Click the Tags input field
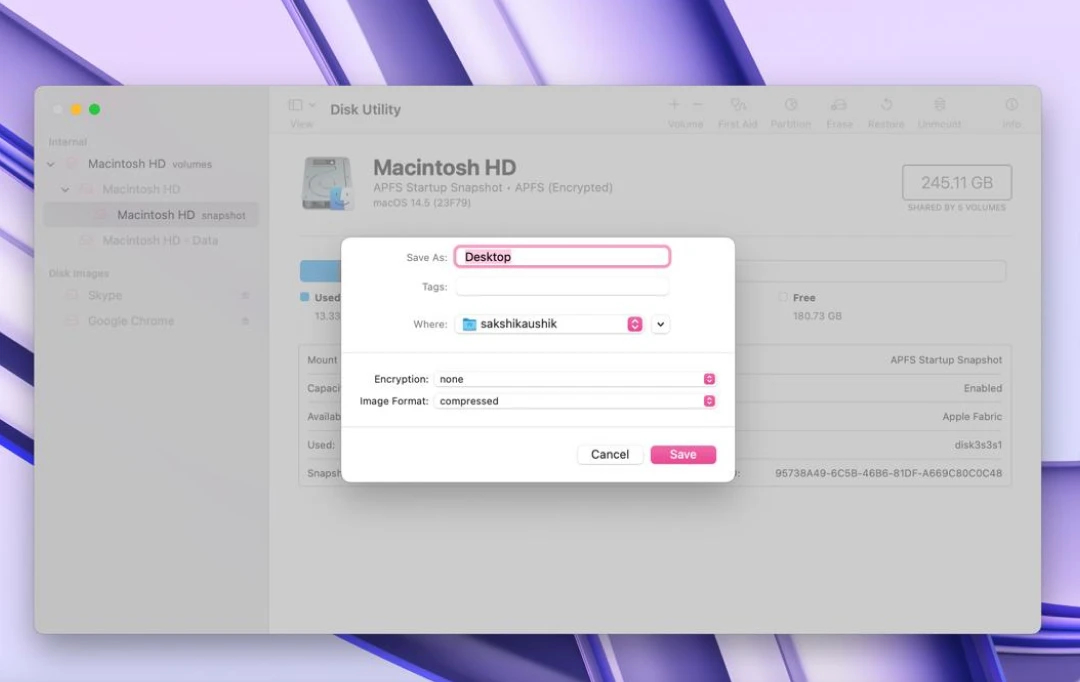Viewport: 1080px width, 682px height. [x=562, y=286]
